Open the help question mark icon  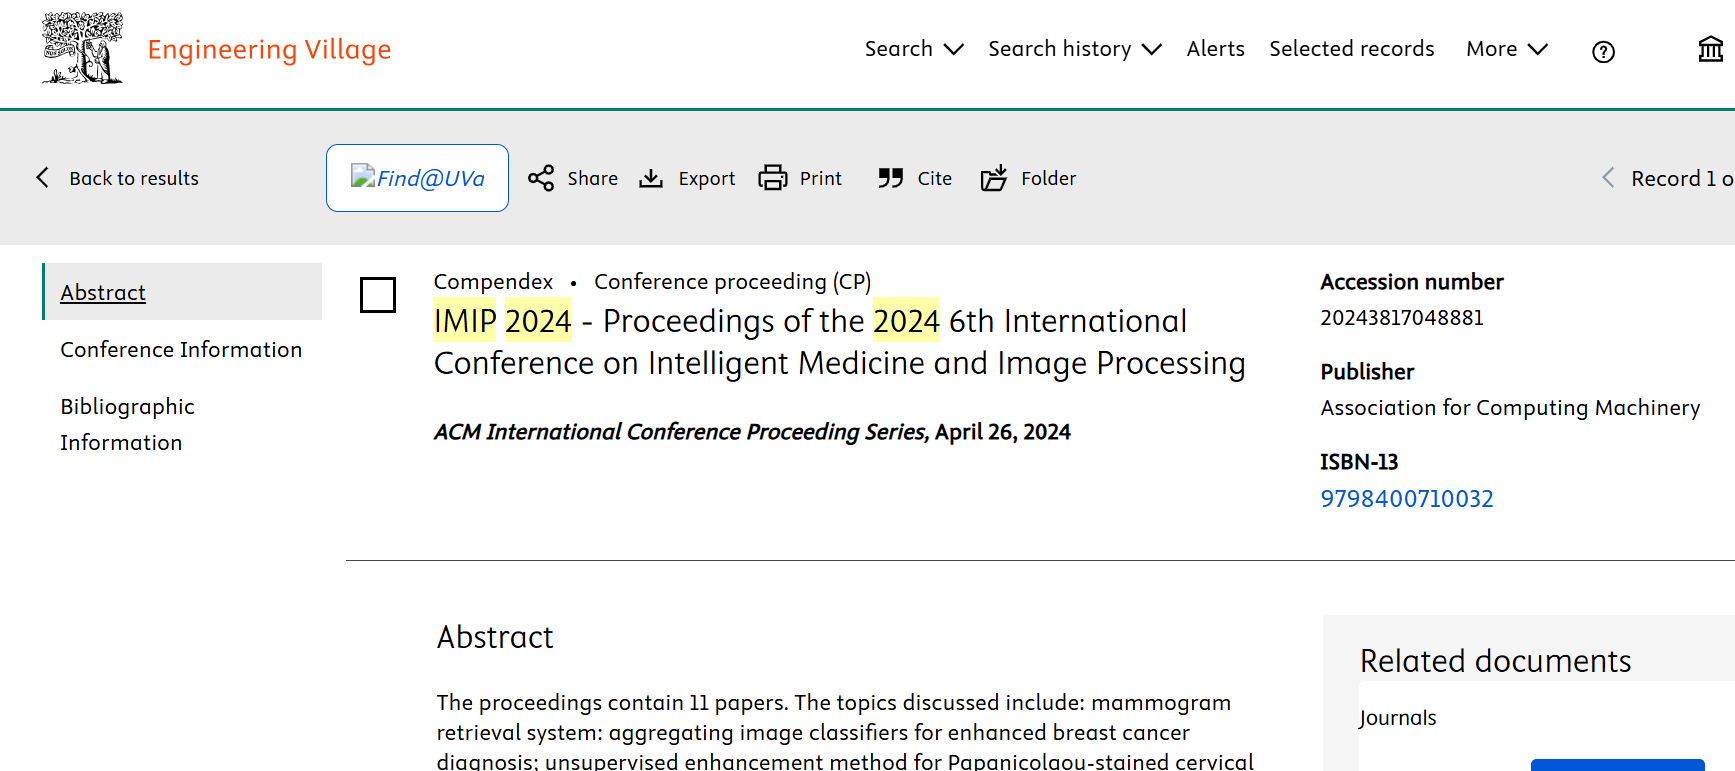tap(1603, 52)
